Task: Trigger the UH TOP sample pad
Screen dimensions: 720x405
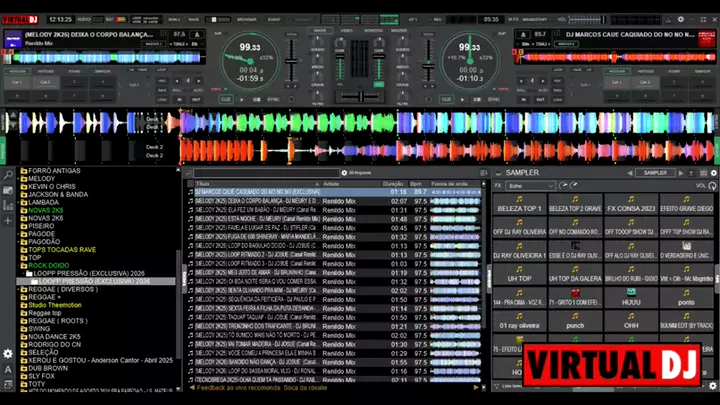Action: 519,274
